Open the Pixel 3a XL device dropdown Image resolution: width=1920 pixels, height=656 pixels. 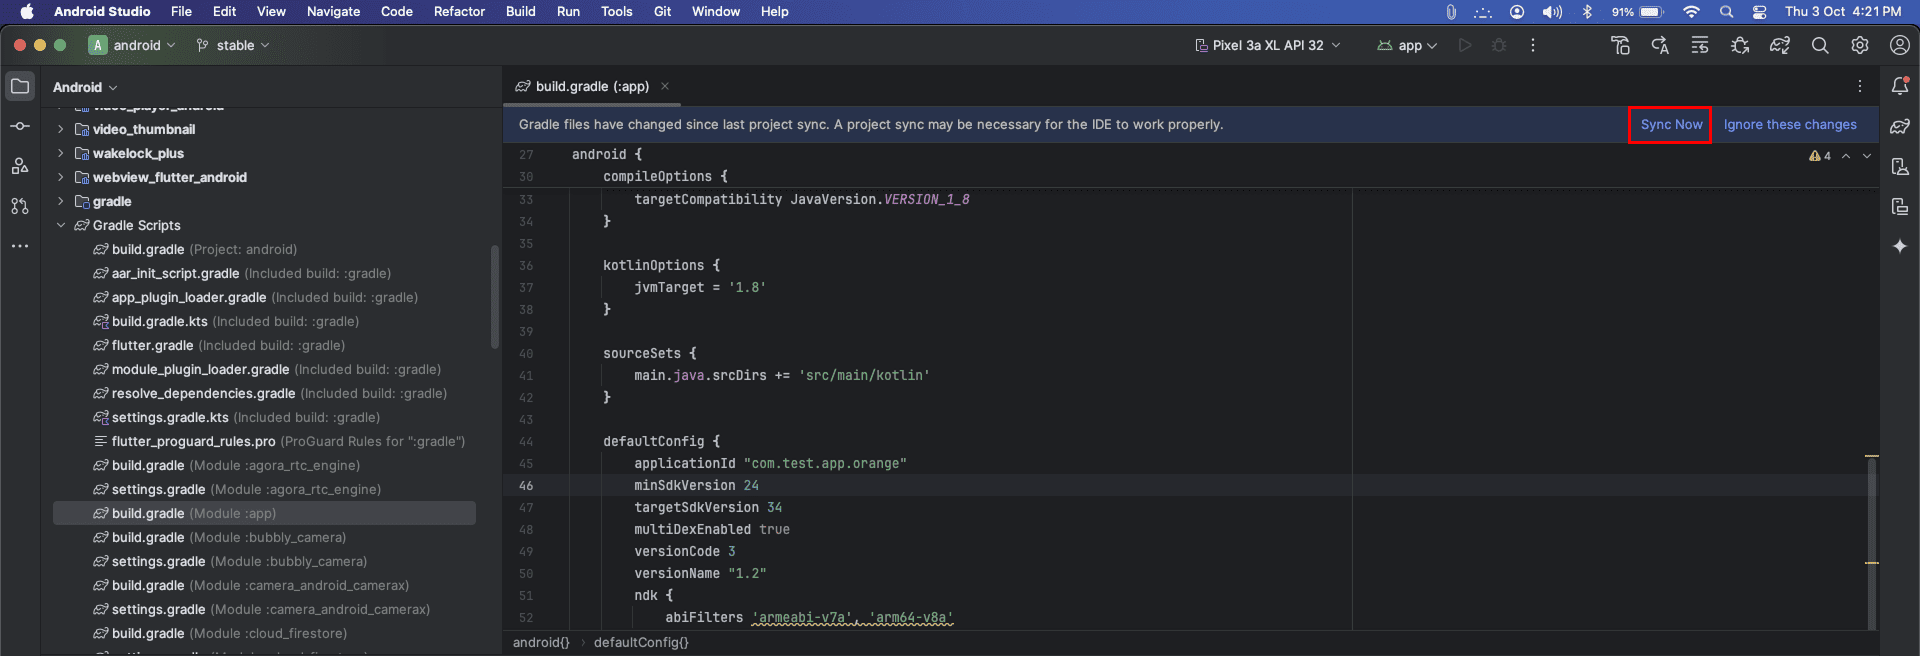pos(1267,46)
